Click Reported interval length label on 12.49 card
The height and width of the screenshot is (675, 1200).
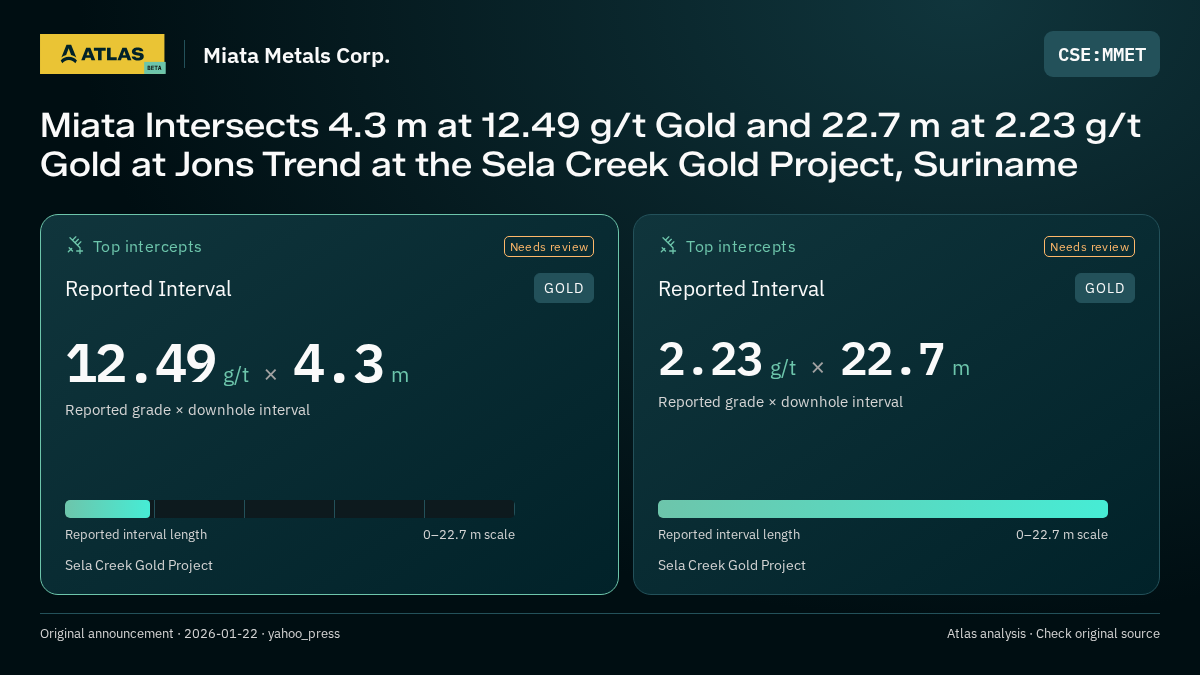(x=136, y=535)
